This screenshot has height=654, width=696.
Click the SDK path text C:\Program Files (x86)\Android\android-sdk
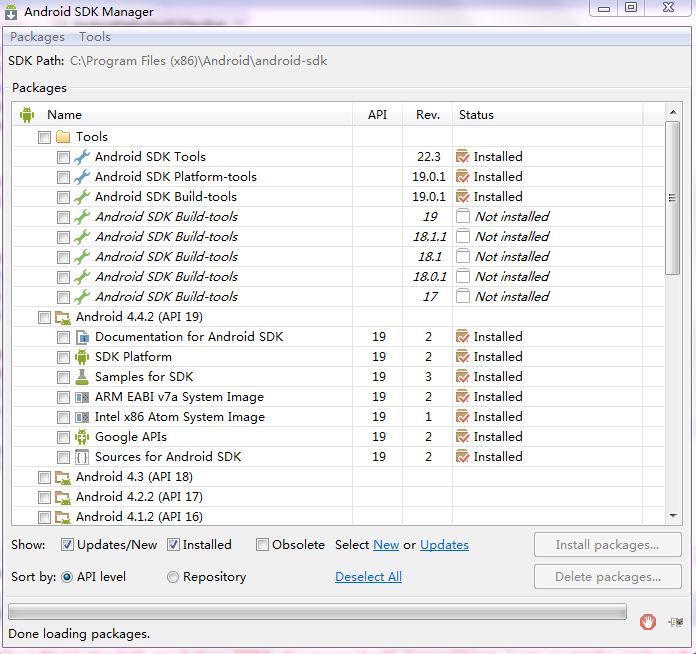coord(198,61)
